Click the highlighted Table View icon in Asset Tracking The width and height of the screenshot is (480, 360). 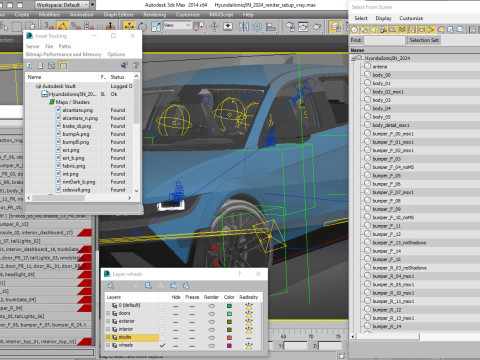63,66
